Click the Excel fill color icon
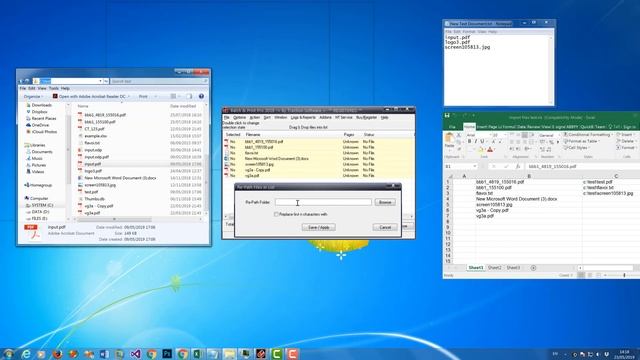Image resolution: width=640 pixels, height=360 pixels. [481, 149]
